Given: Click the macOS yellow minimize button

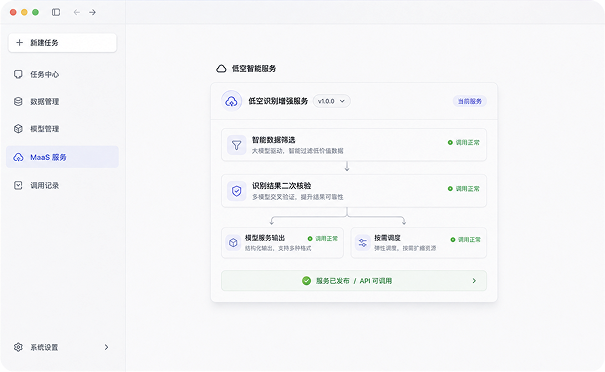Looking at the screenshot, I should tap(24, 12).
